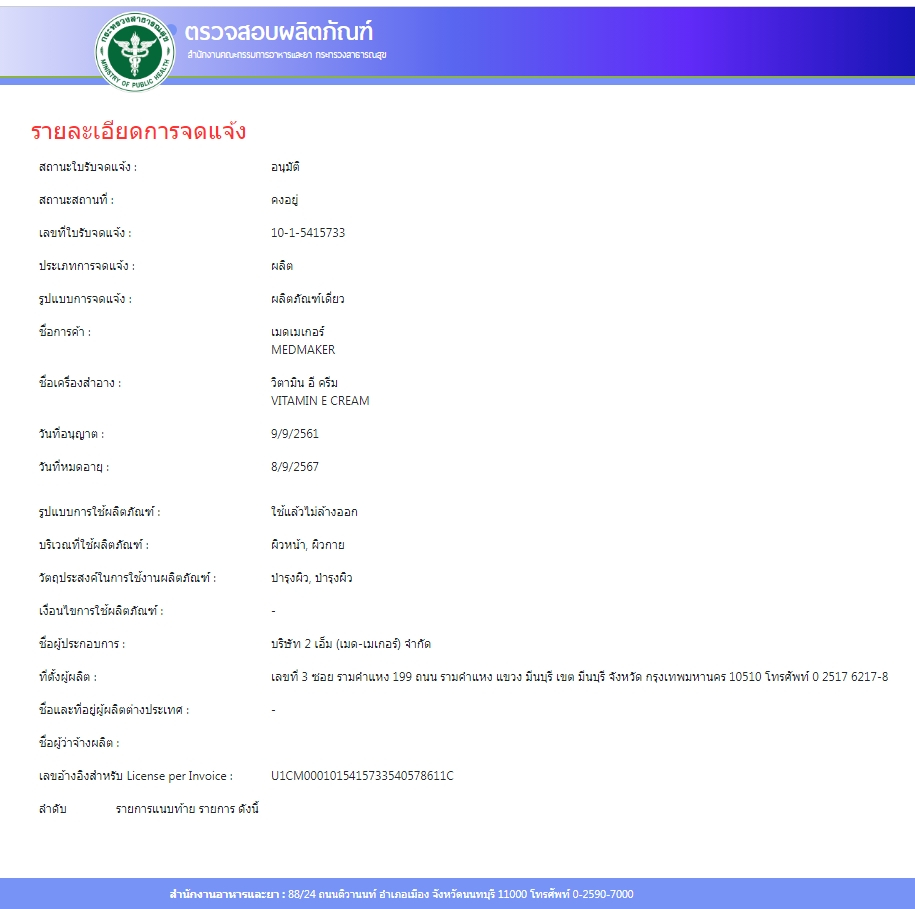Image resolution: width=915 pixels, height=915 pixels.
Task: Click the location status value คงอยู่
Action: pyautogui.click(x=285, y=200)
